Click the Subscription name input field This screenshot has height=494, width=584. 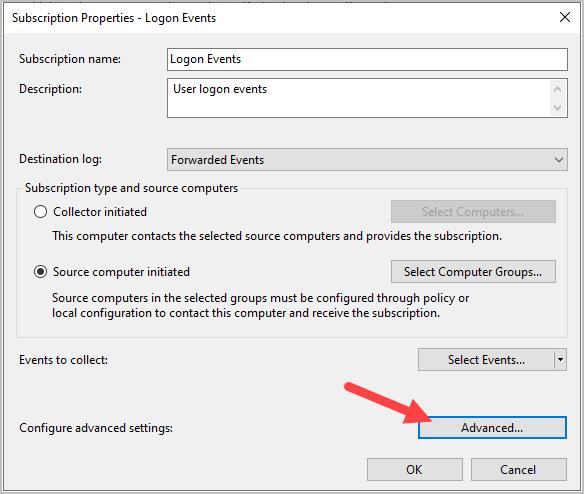point(367,59)
